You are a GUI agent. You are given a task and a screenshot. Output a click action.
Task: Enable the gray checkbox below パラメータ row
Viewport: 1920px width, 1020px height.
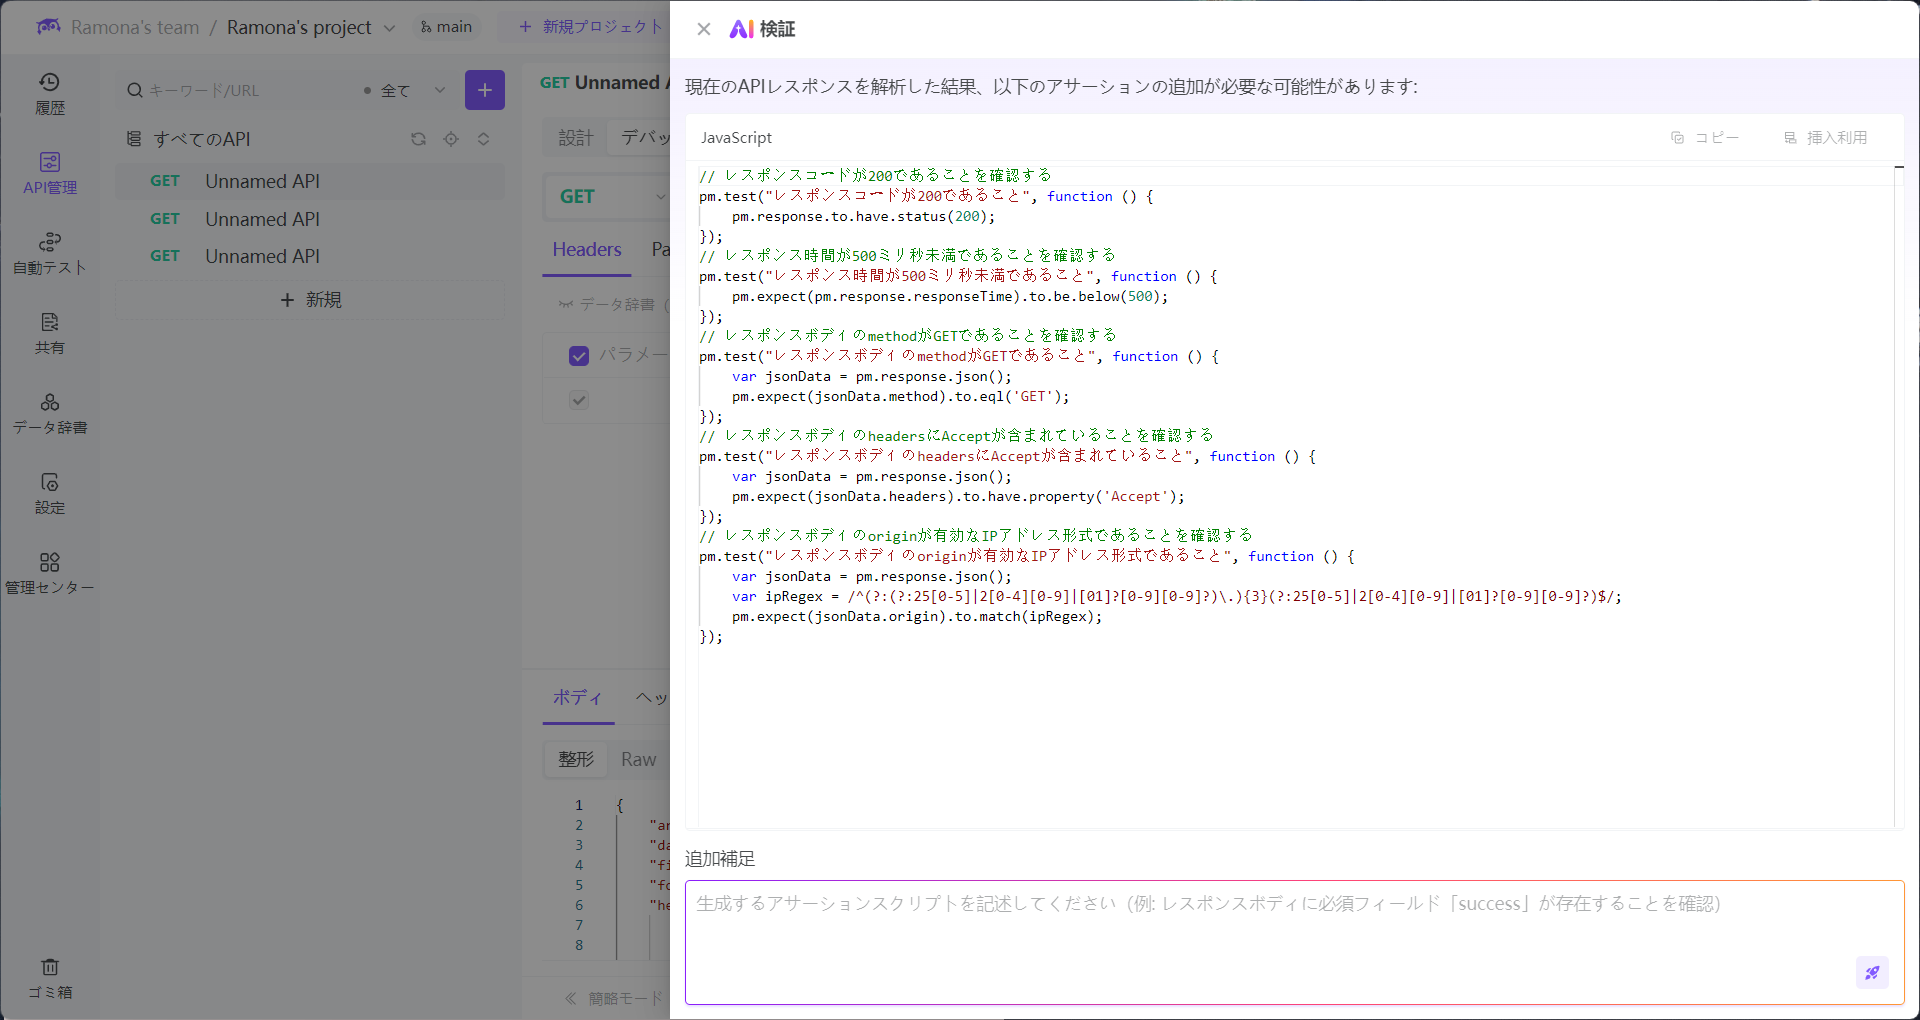[x=579, y=400]
